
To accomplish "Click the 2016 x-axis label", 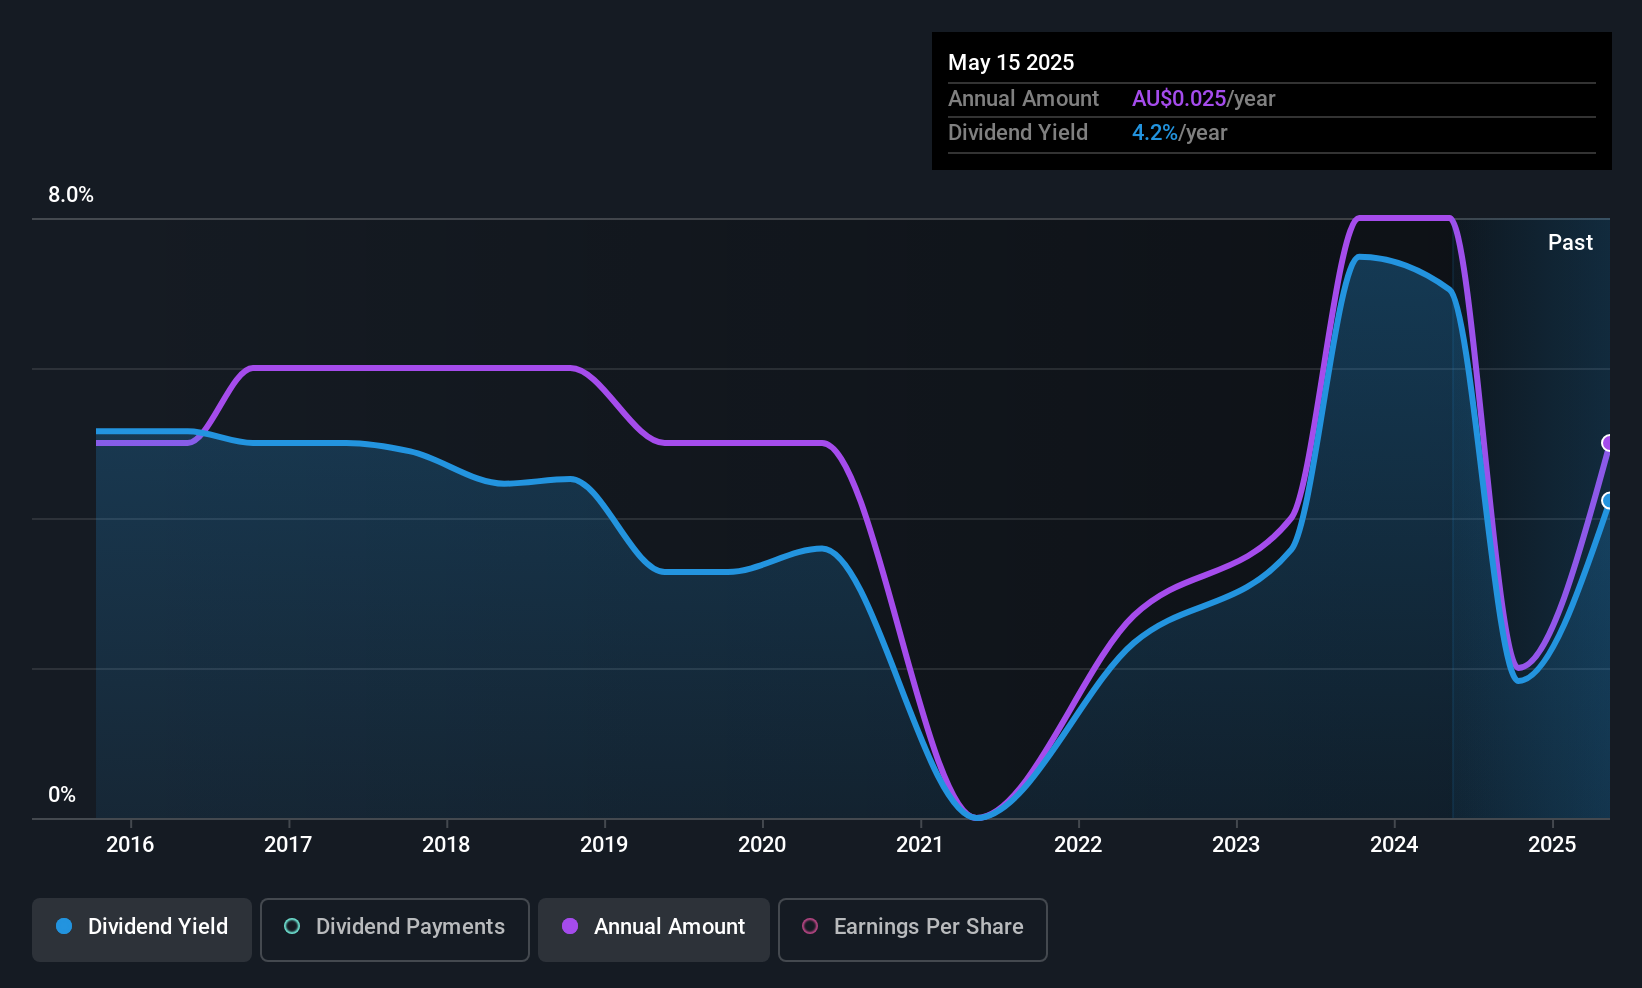I will point(130,844).
